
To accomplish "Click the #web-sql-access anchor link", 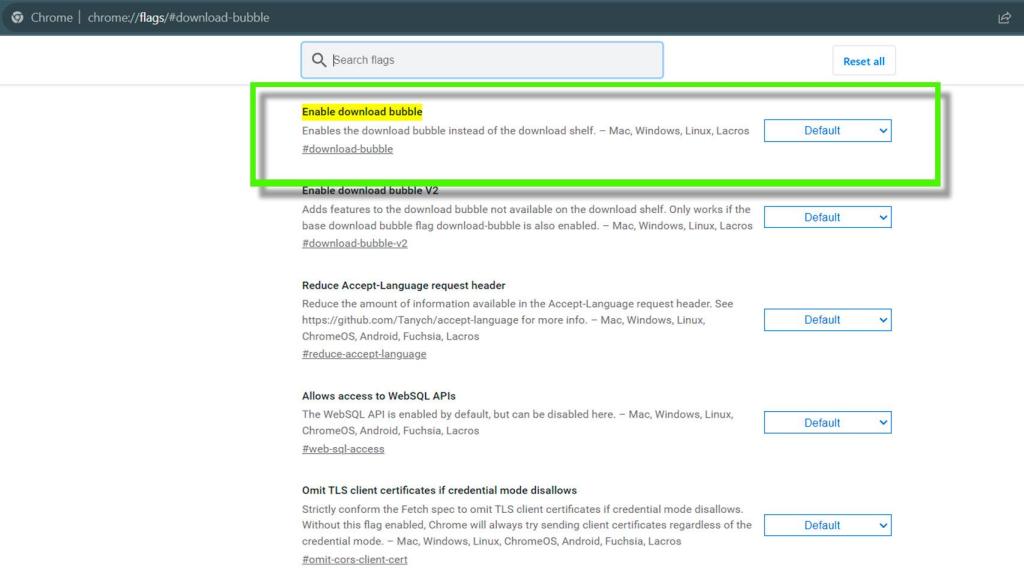I will point(343,449).
